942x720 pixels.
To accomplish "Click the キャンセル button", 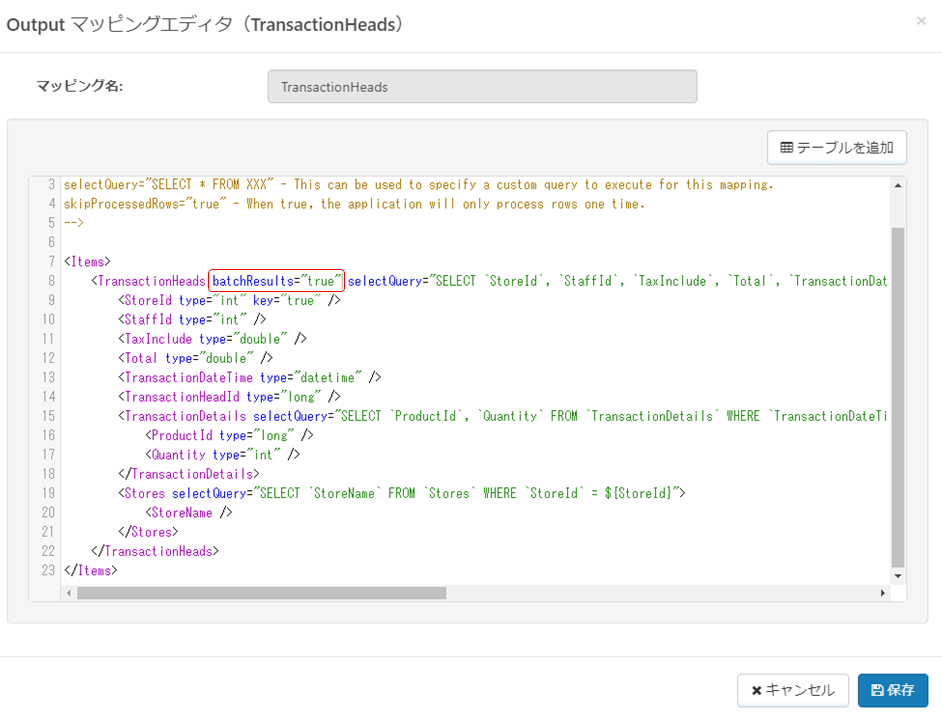I will tap(793, 690).
